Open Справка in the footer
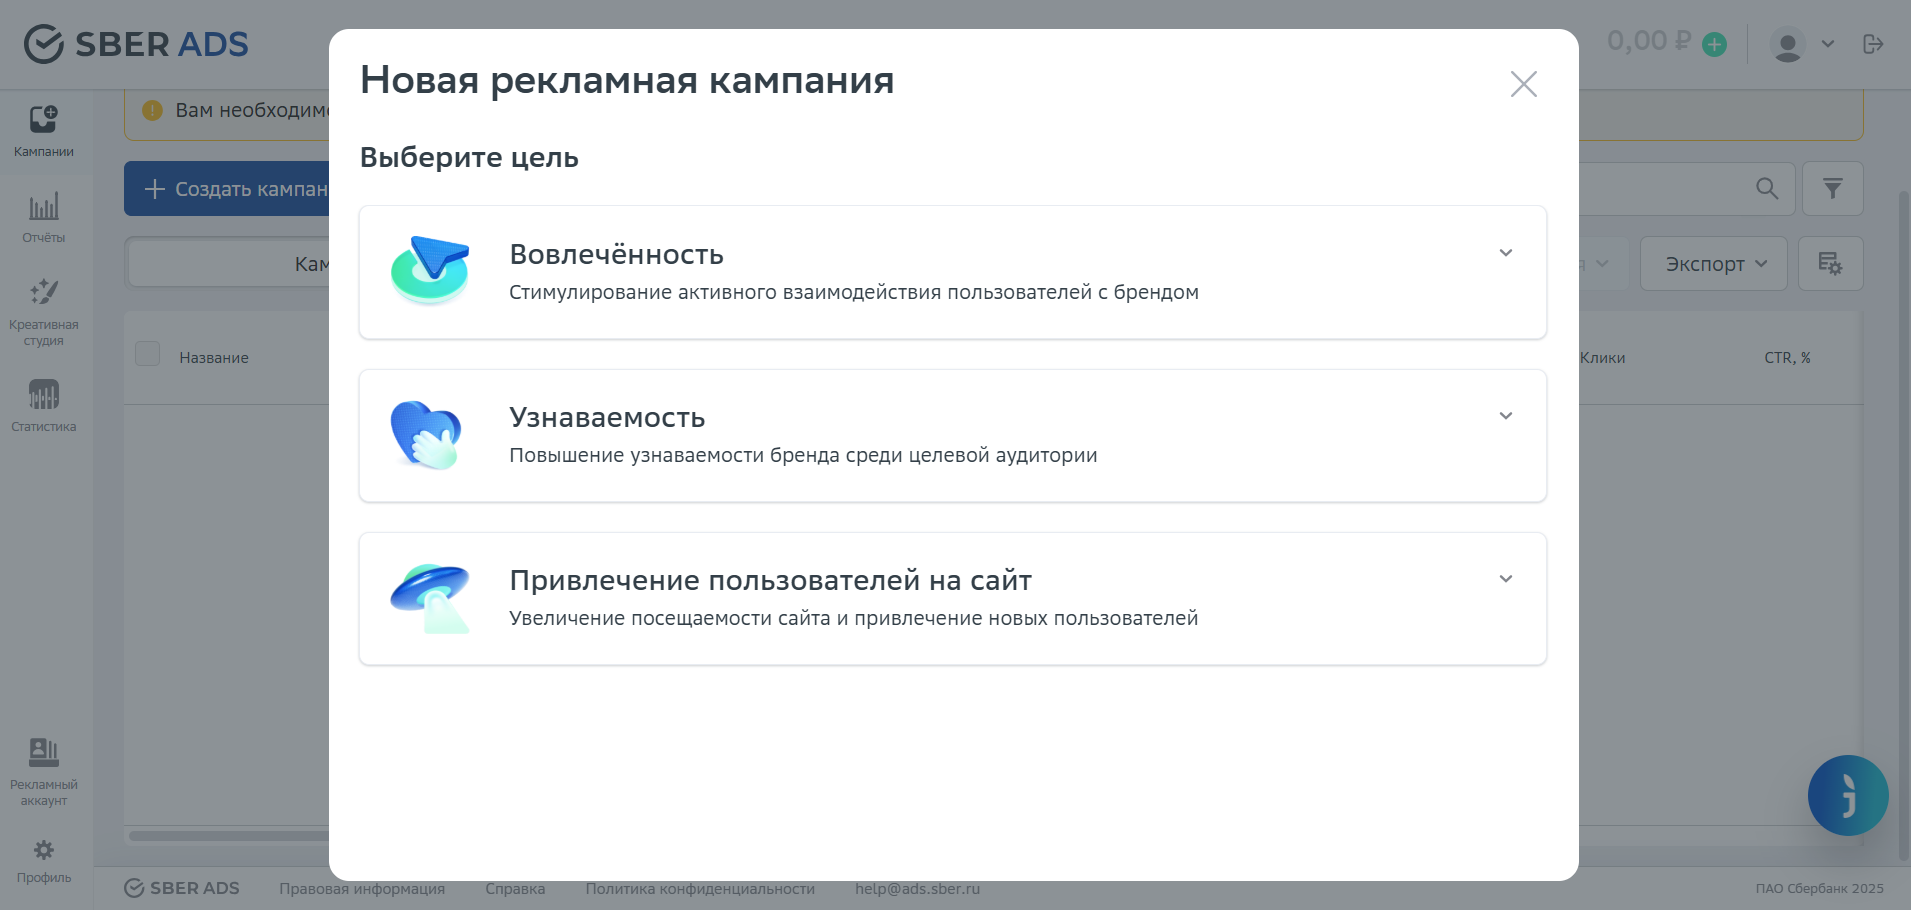Image resolution: width=1914 pixels, height=910 pixels. click(x=515, y=888)
